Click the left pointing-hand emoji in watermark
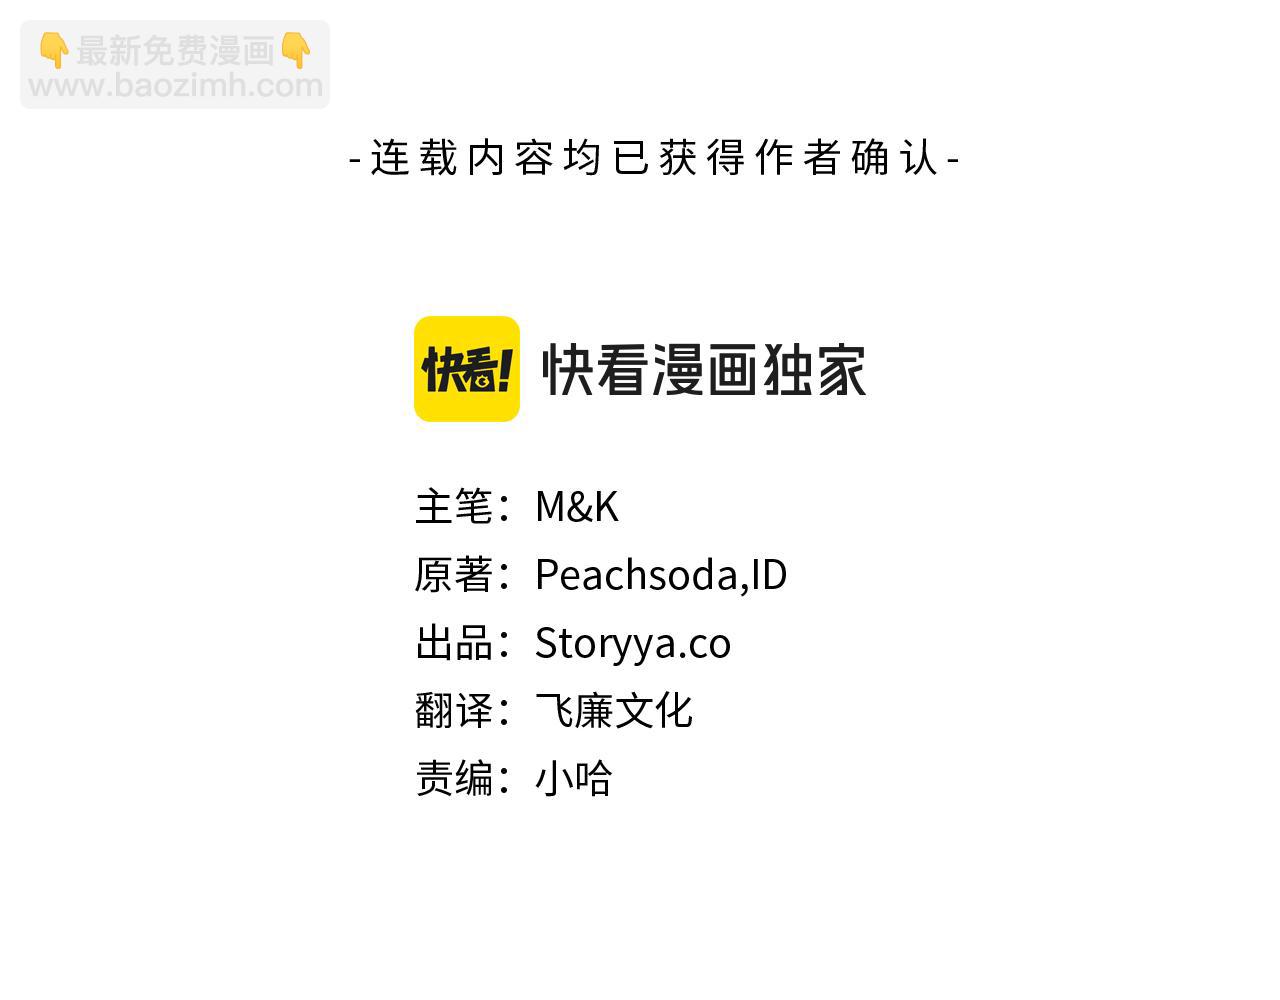Viewport: 1280px width, 1000px height. click(x=53, y=50)
